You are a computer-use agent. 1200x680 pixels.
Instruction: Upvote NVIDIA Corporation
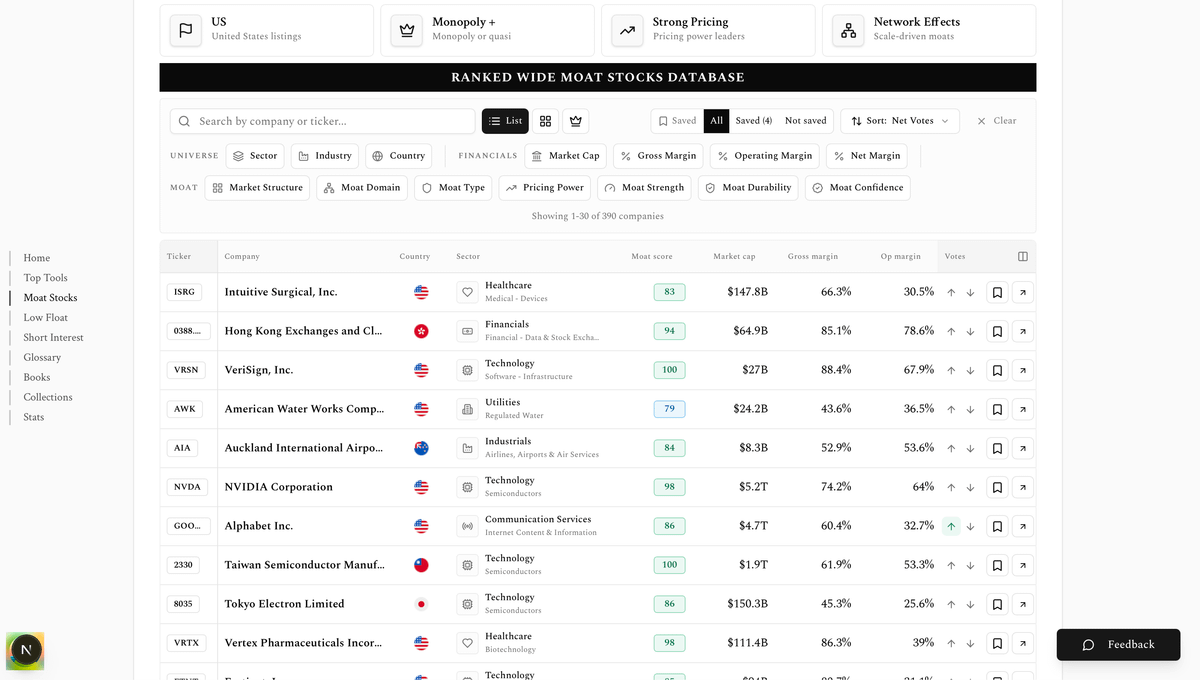(x=951, y=487)
